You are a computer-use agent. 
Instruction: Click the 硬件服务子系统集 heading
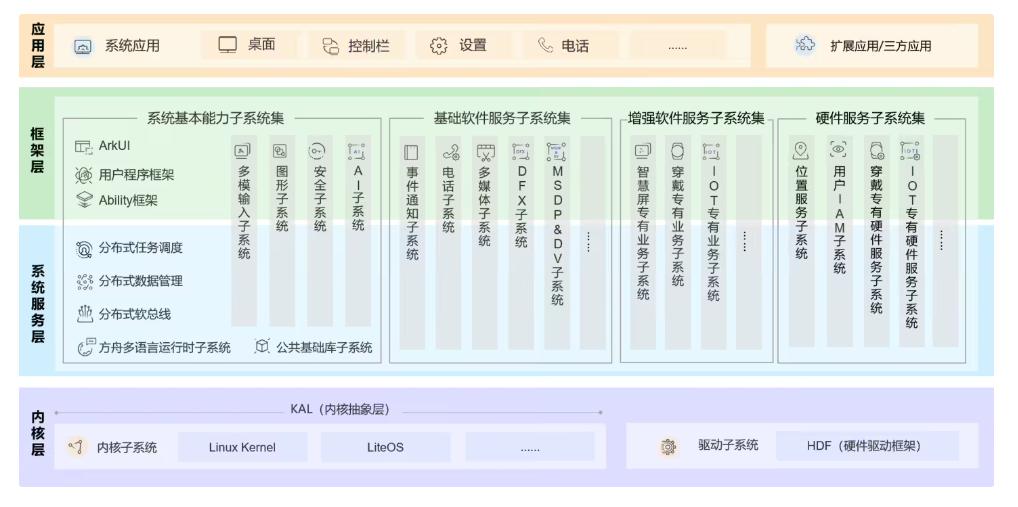coord(871,118)
